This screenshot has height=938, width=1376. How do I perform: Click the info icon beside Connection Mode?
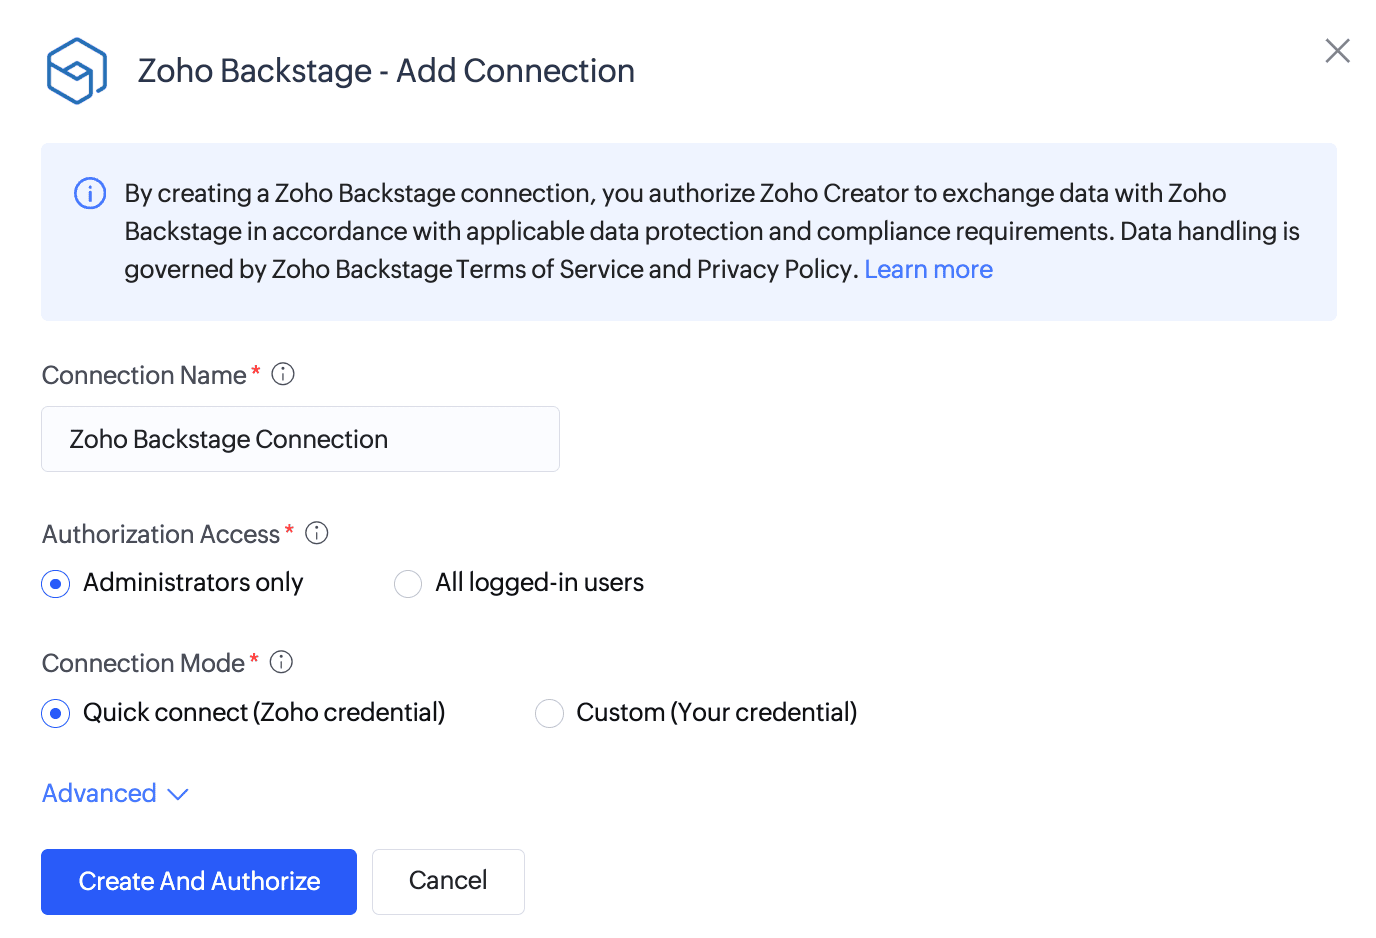pos(282,662)
